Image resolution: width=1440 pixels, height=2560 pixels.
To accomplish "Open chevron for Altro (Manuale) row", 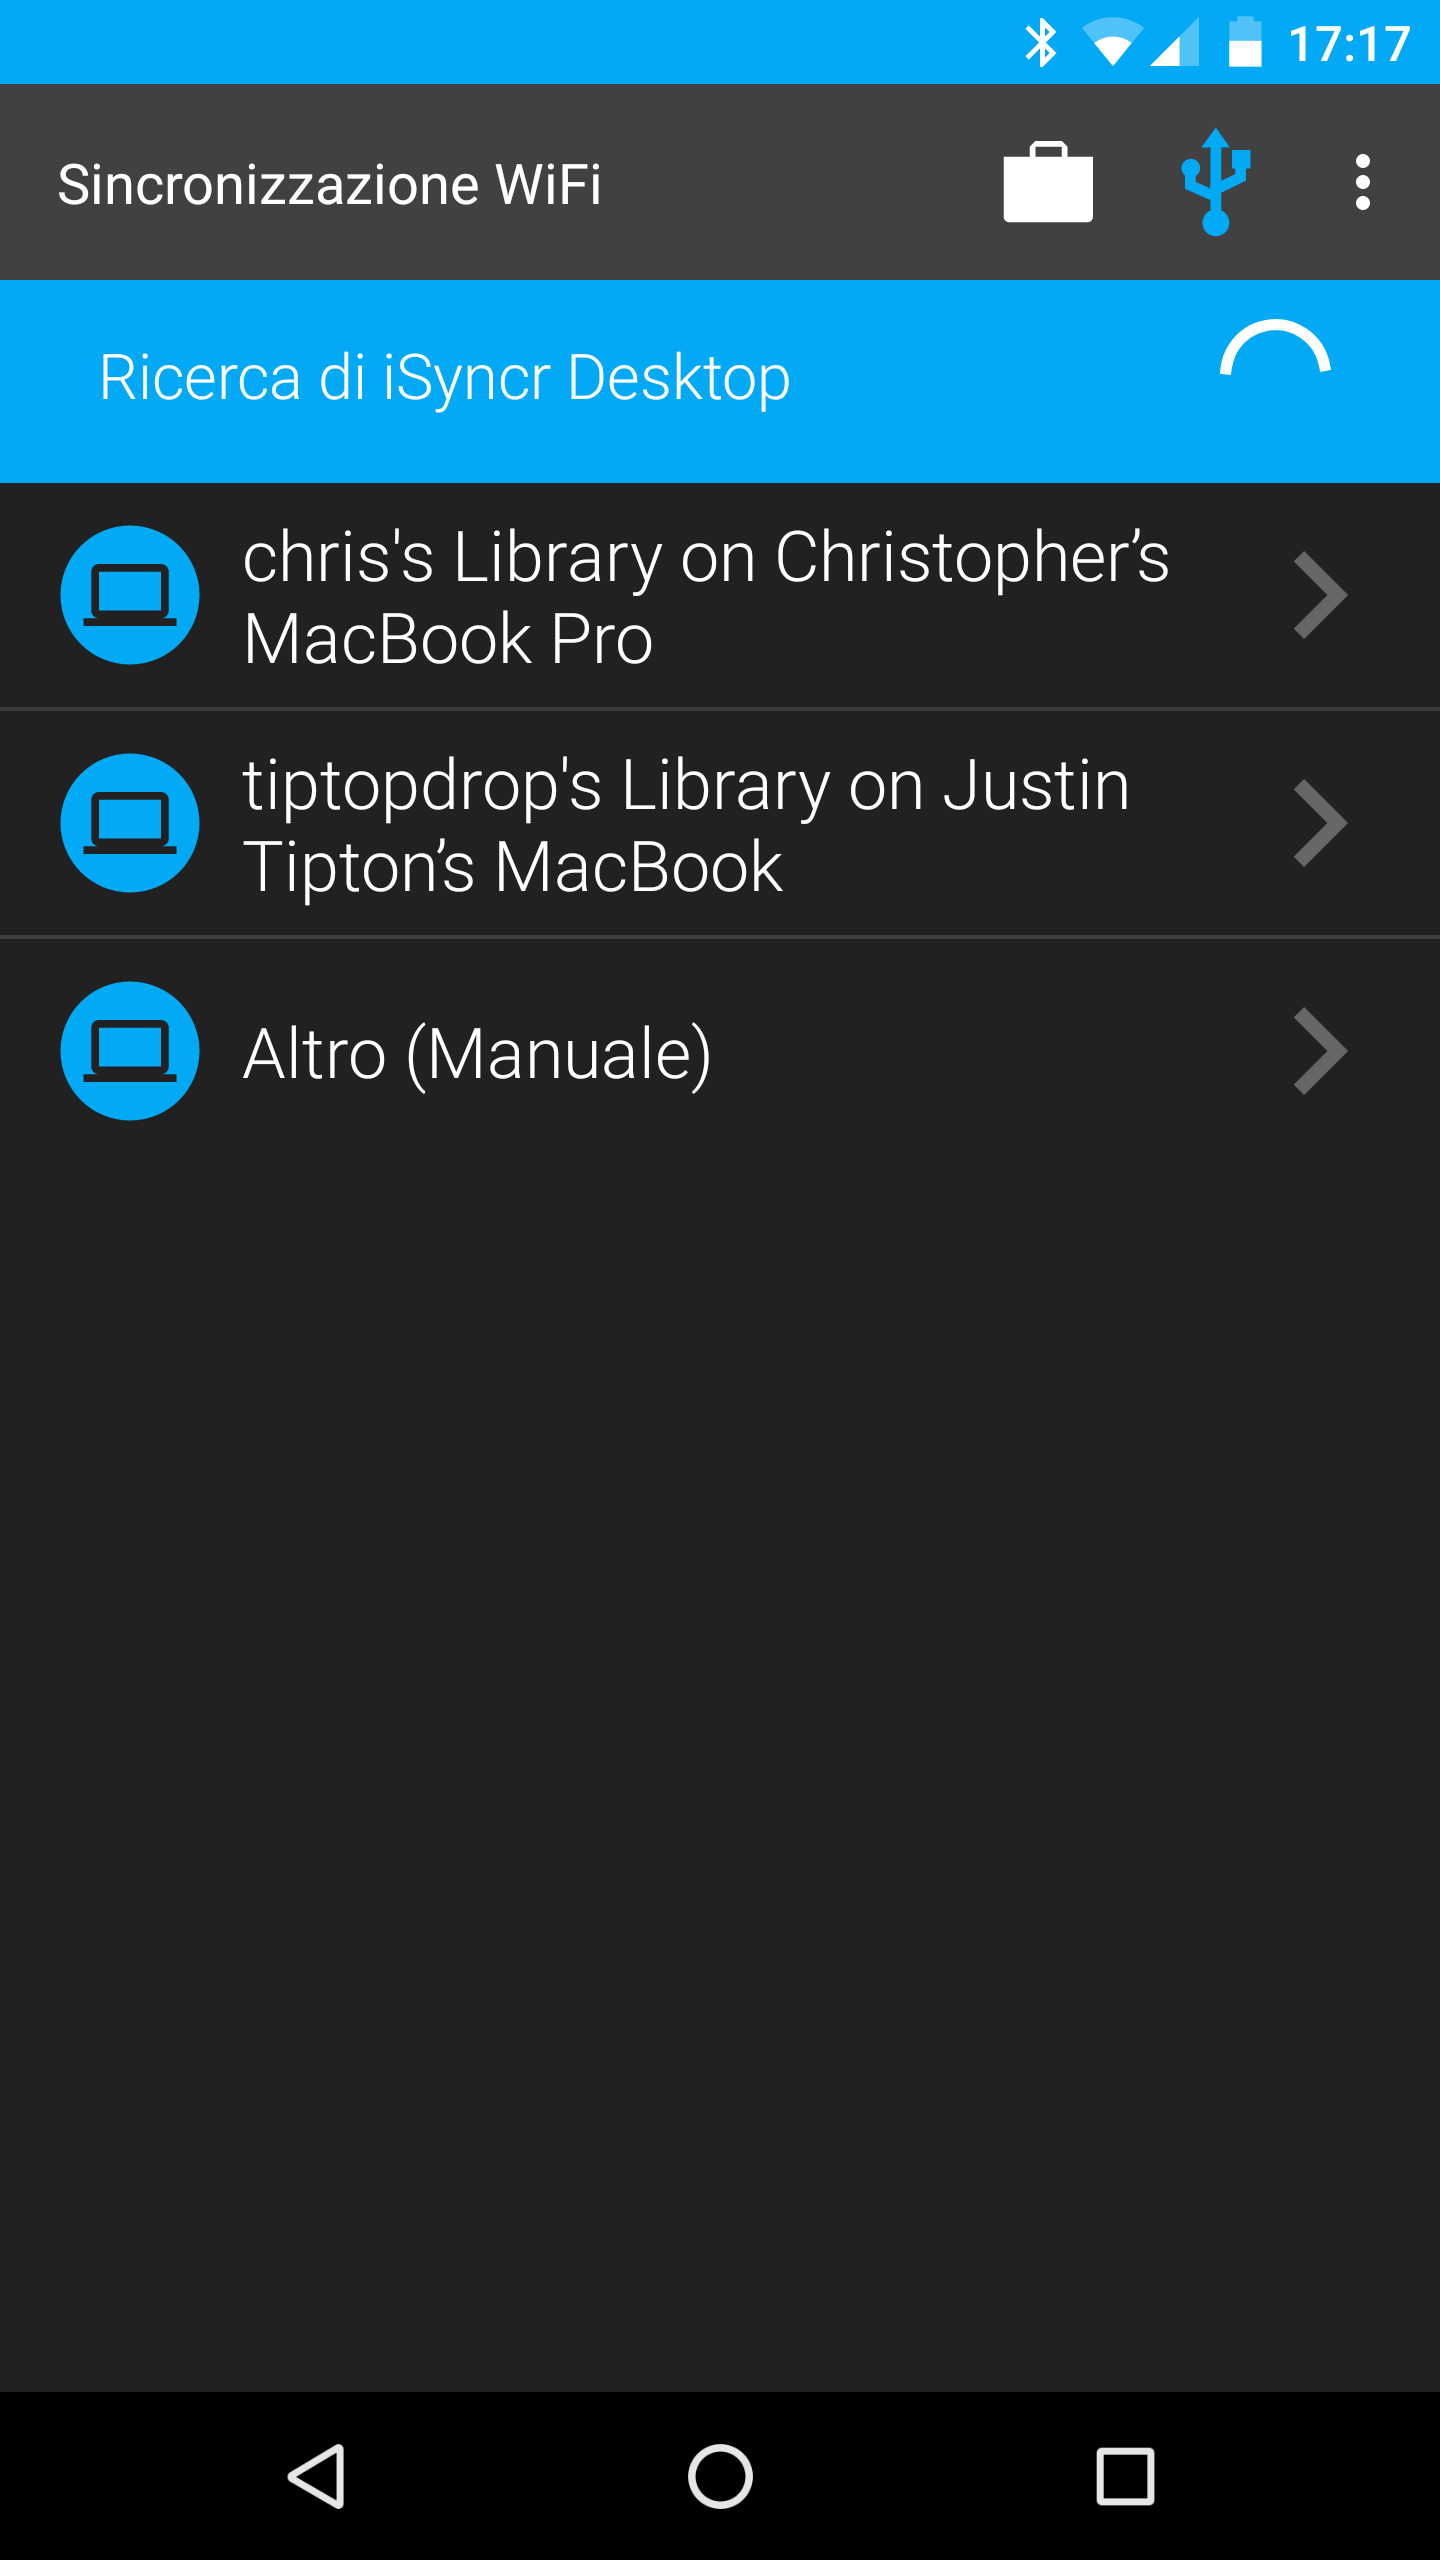I will pyautogui.click(x=1320, y=1051).
